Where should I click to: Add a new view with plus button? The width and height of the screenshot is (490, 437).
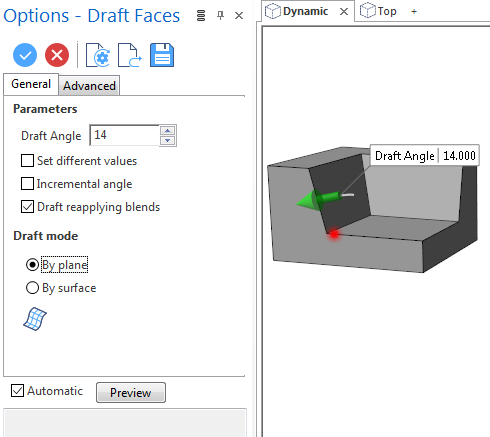point(414,12)
